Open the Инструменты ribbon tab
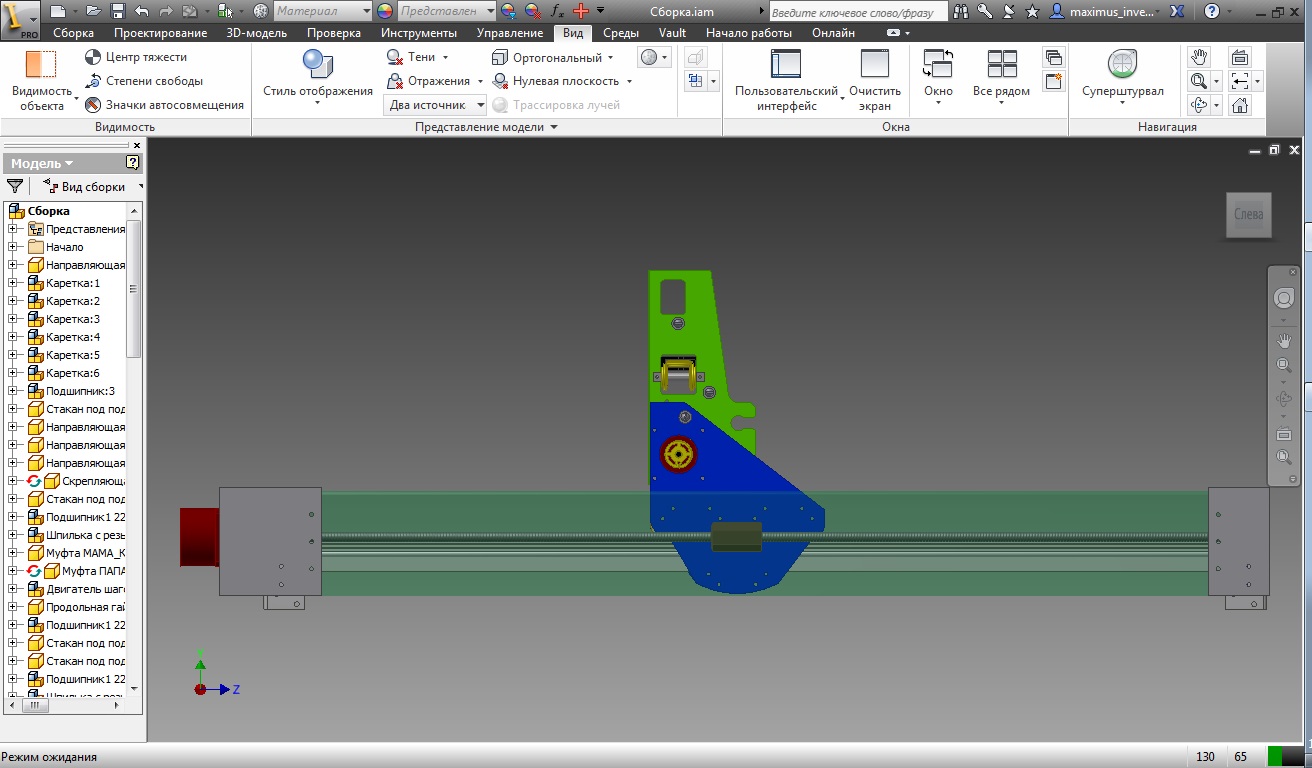1312x768 pixels. (x=419, y=33)
